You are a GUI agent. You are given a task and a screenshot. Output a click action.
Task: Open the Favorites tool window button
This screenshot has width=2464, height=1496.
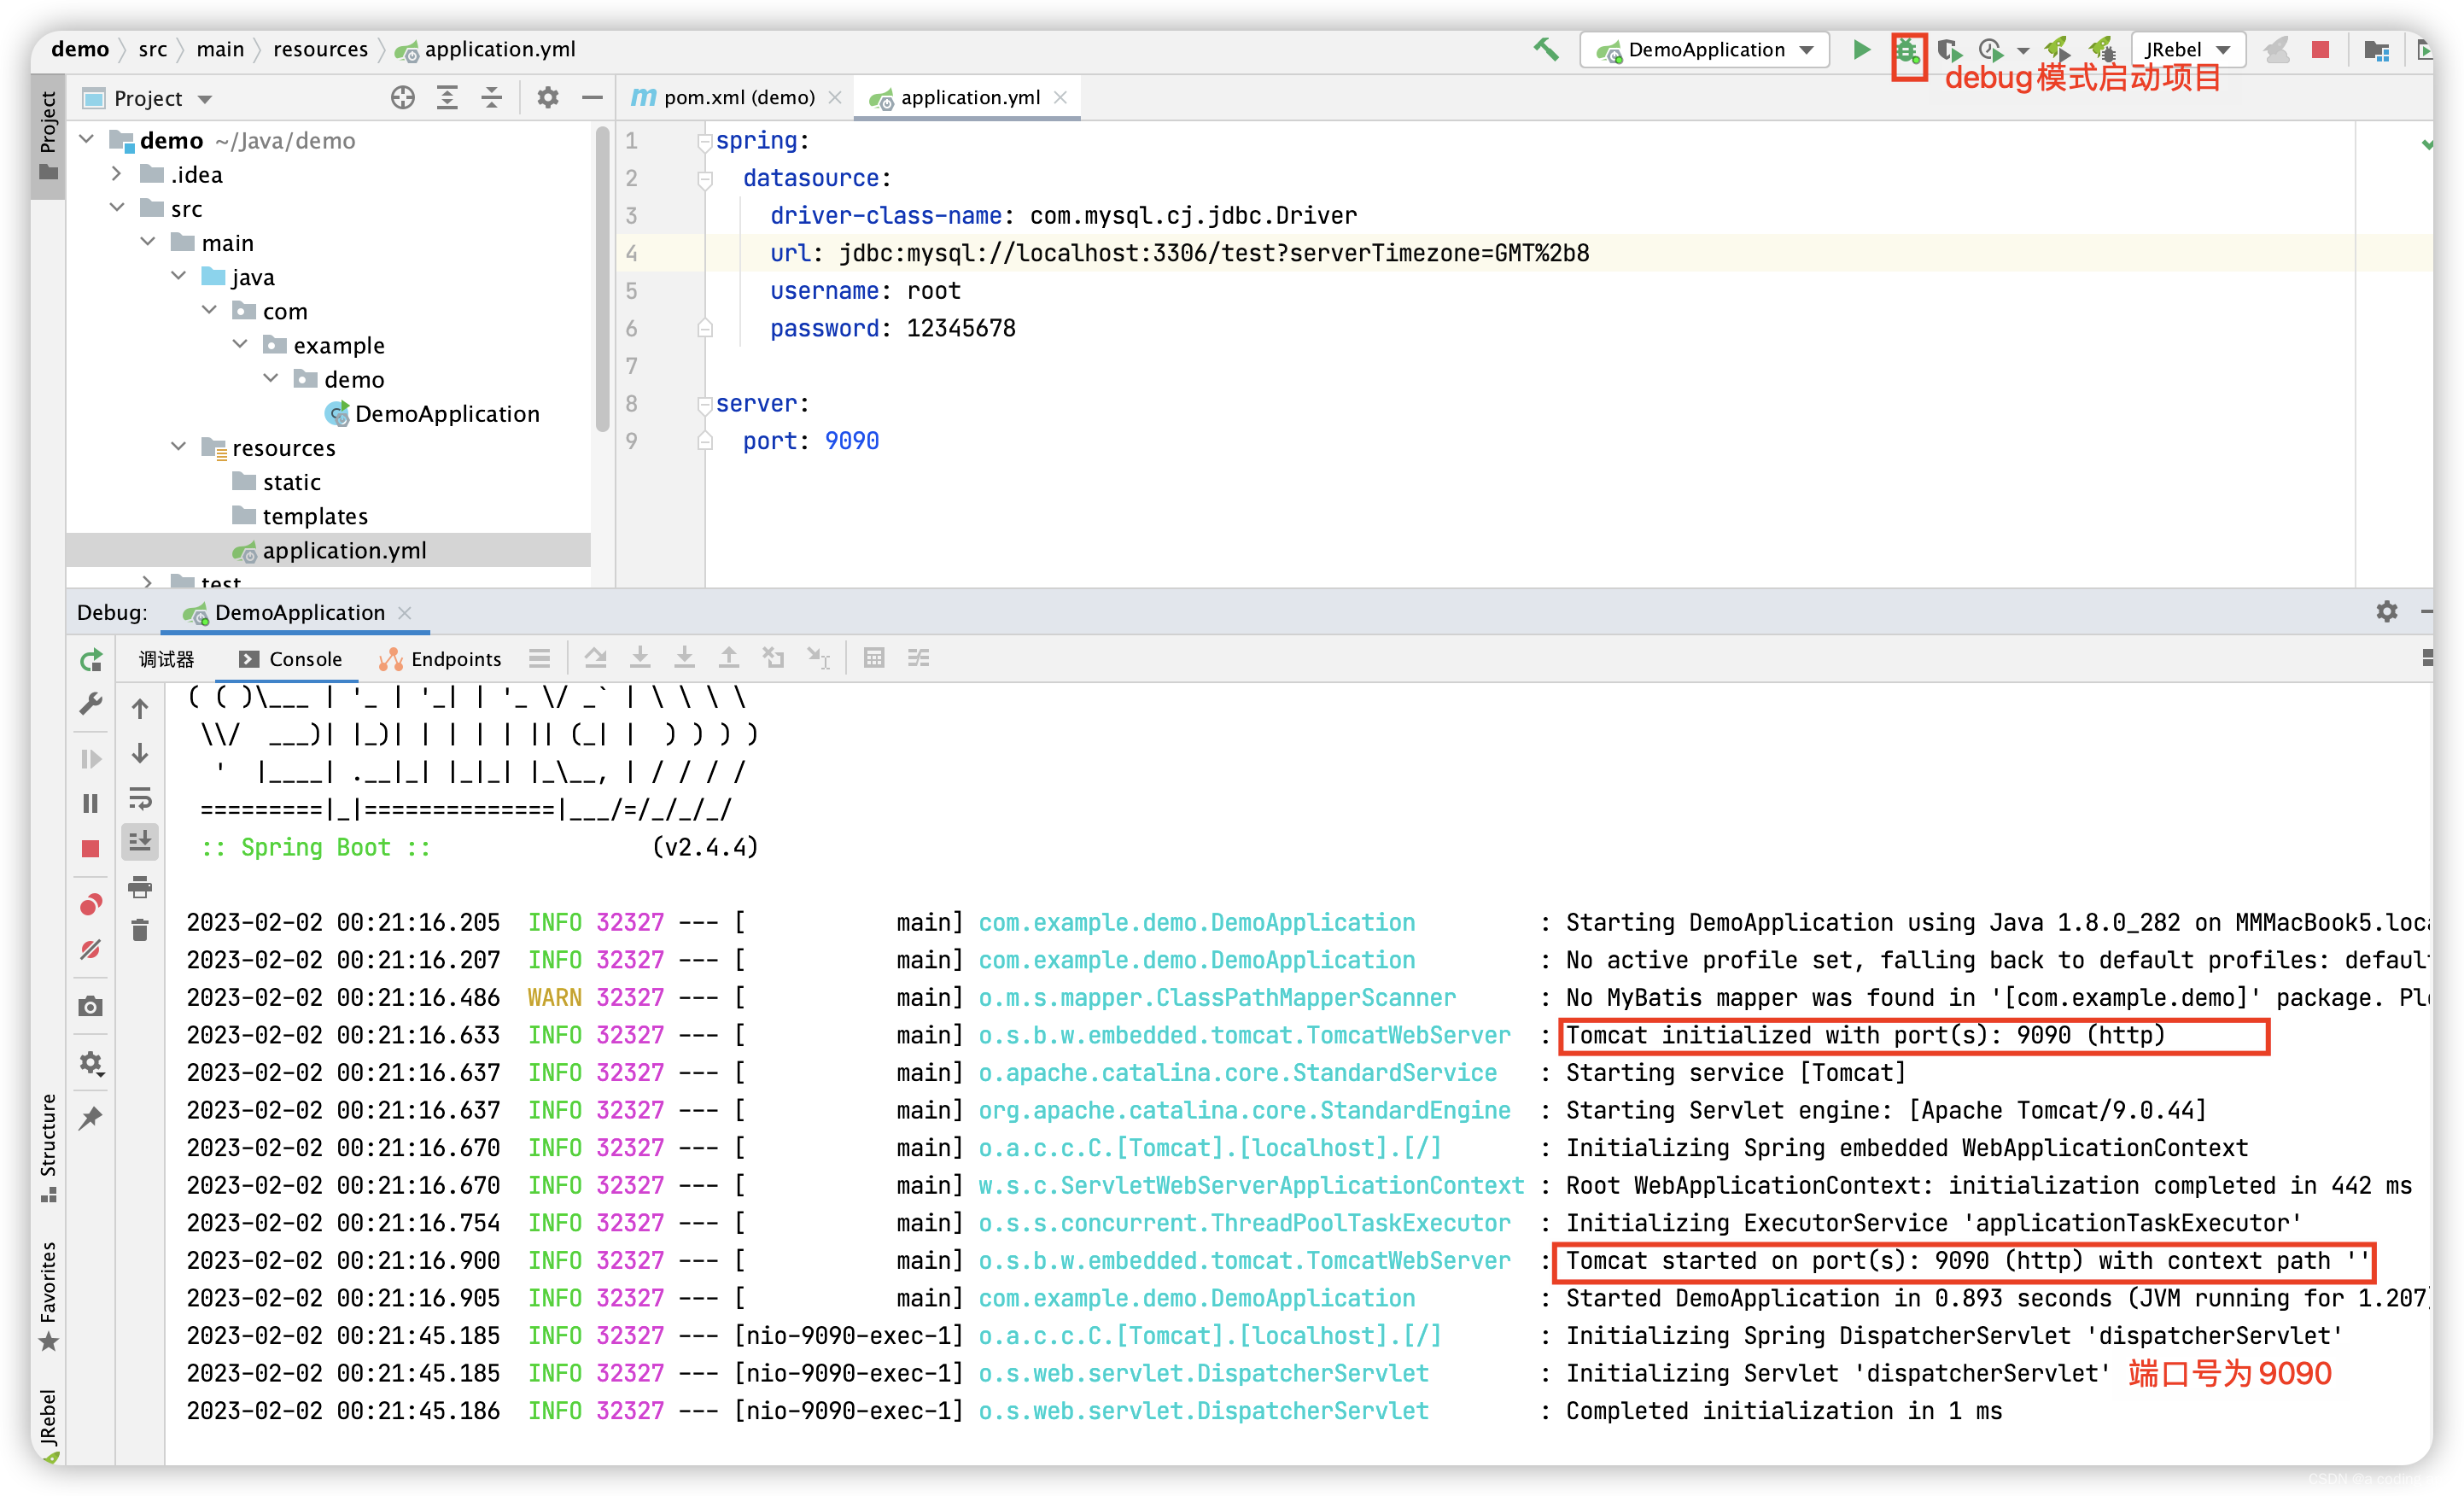pos(47,1296)
